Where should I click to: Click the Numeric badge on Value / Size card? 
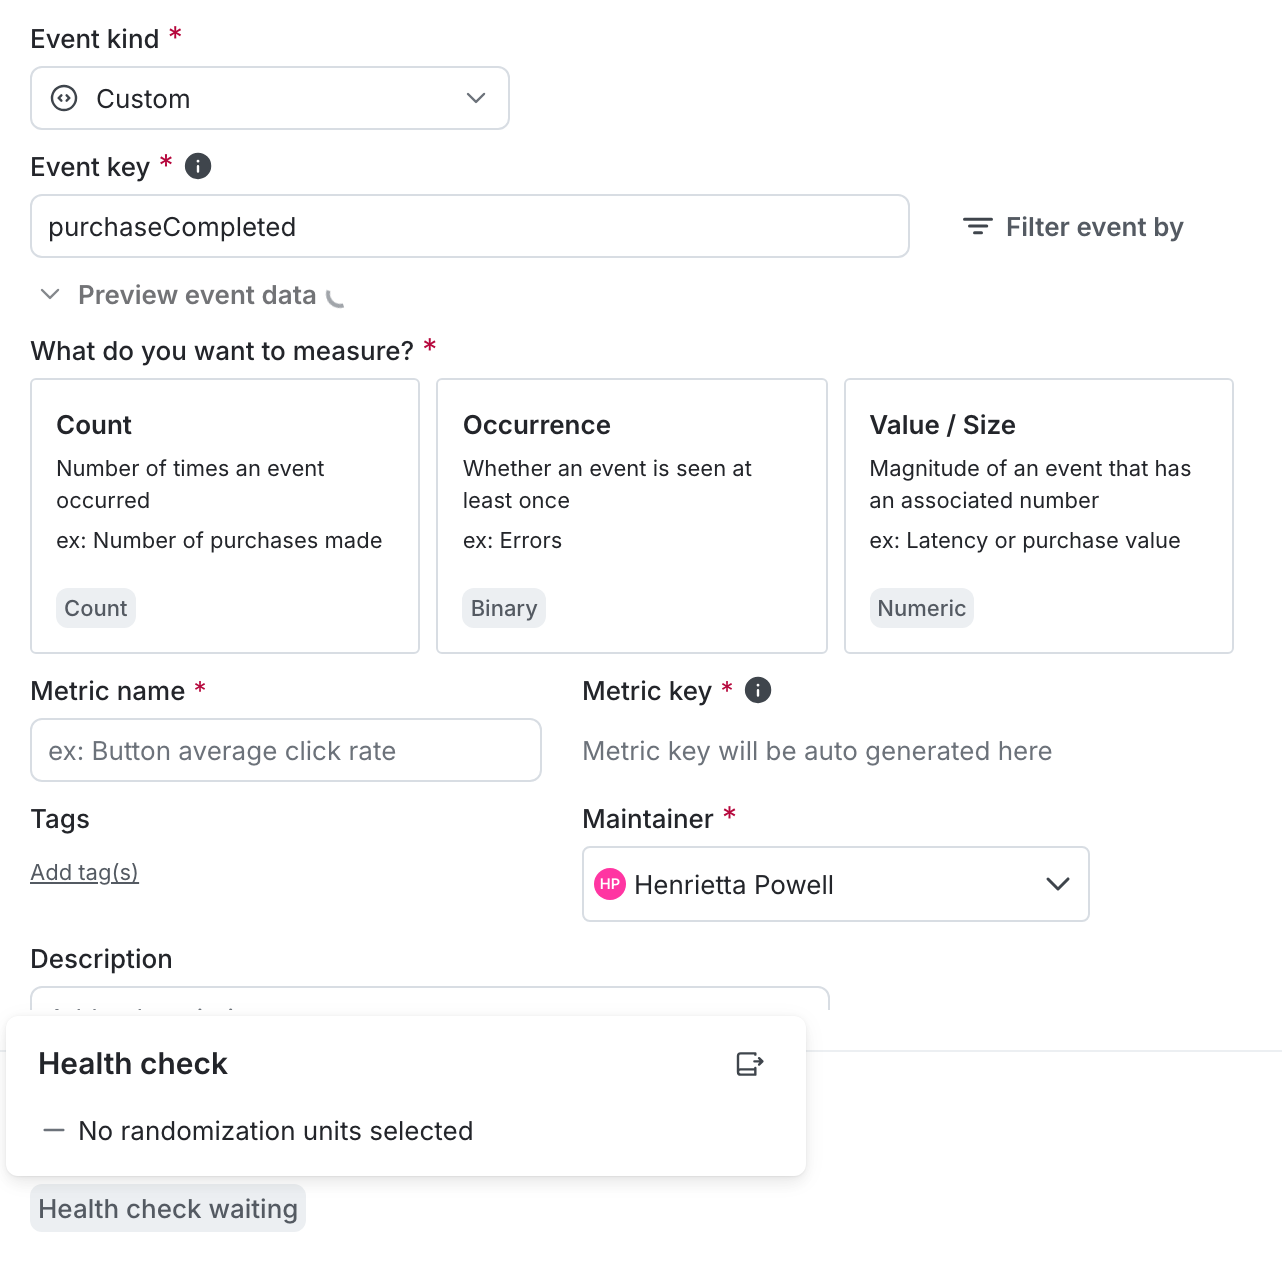pos(921,607)
